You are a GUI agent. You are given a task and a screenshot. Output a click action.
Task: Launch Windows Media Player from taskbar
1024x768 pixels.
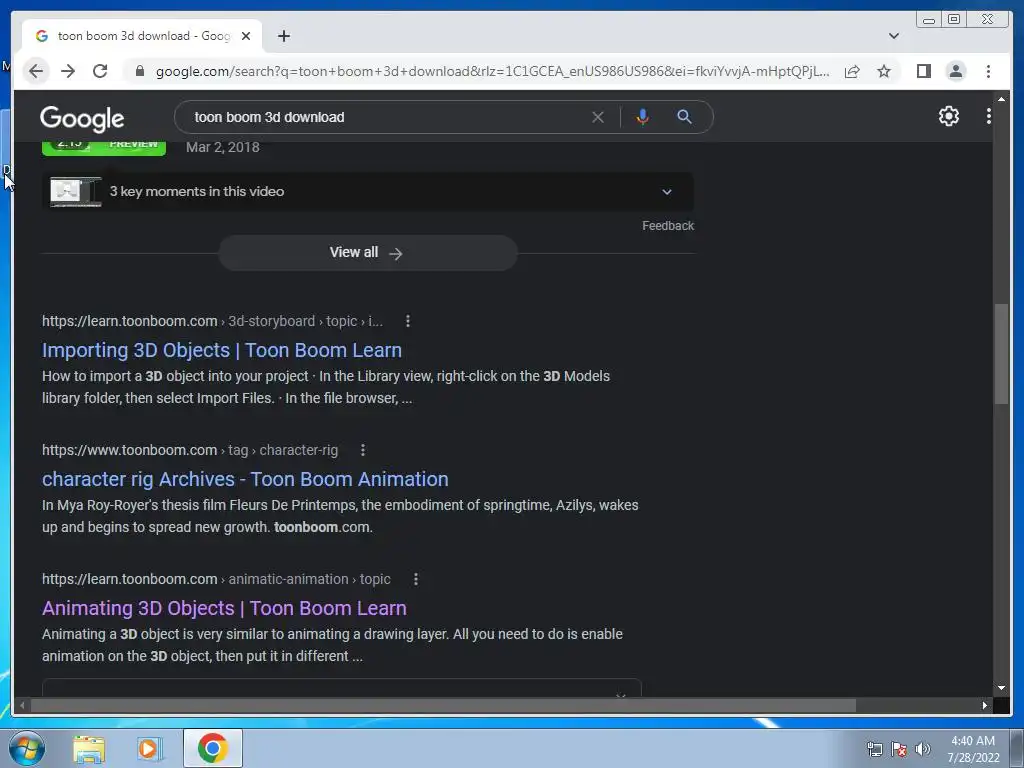click(x=149, y=748)
